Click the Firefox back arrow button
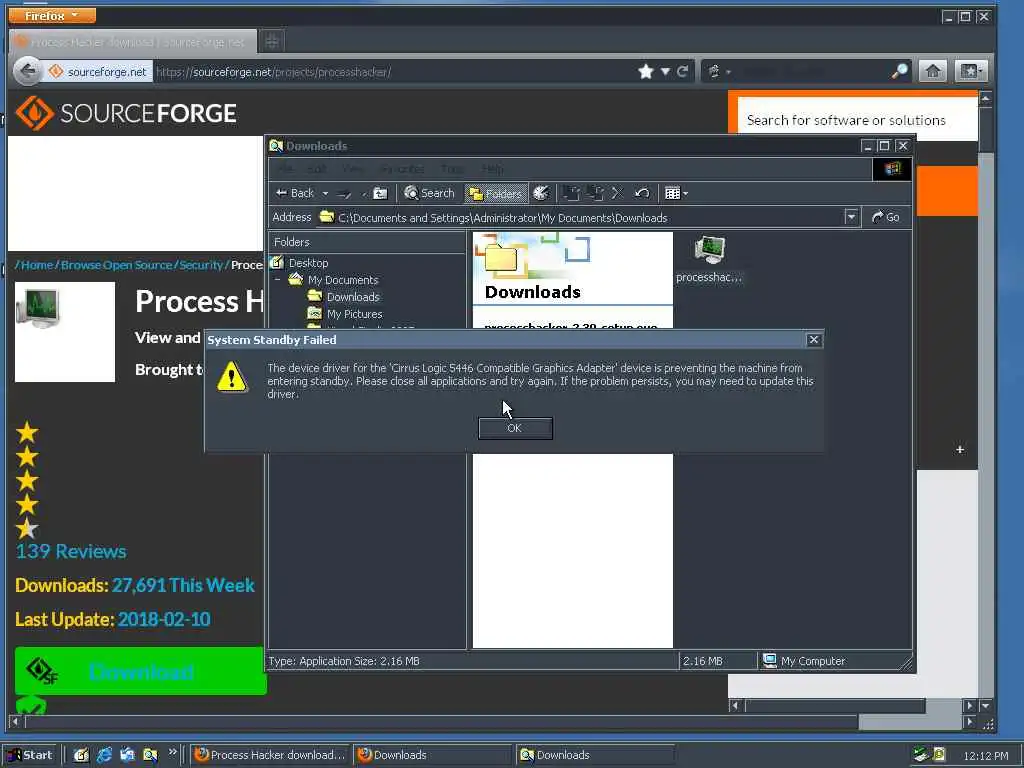Screen dimensions: 1024x768 28,71
